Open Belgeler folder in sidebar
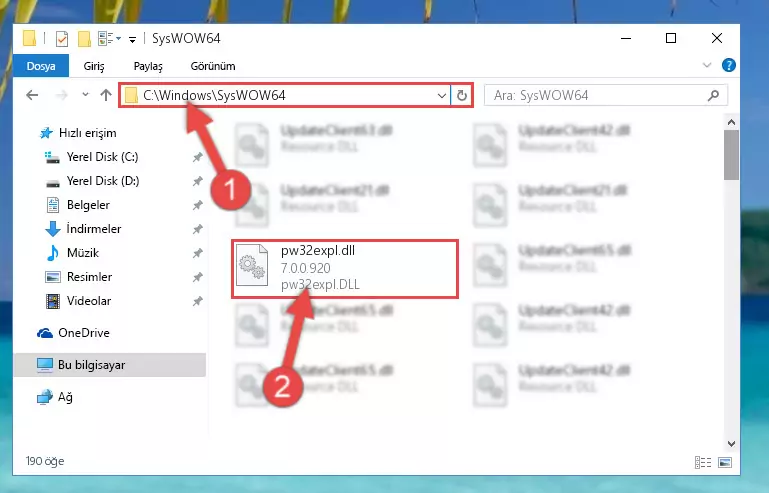The image size is (769, 493). click(x=77, y=205)
